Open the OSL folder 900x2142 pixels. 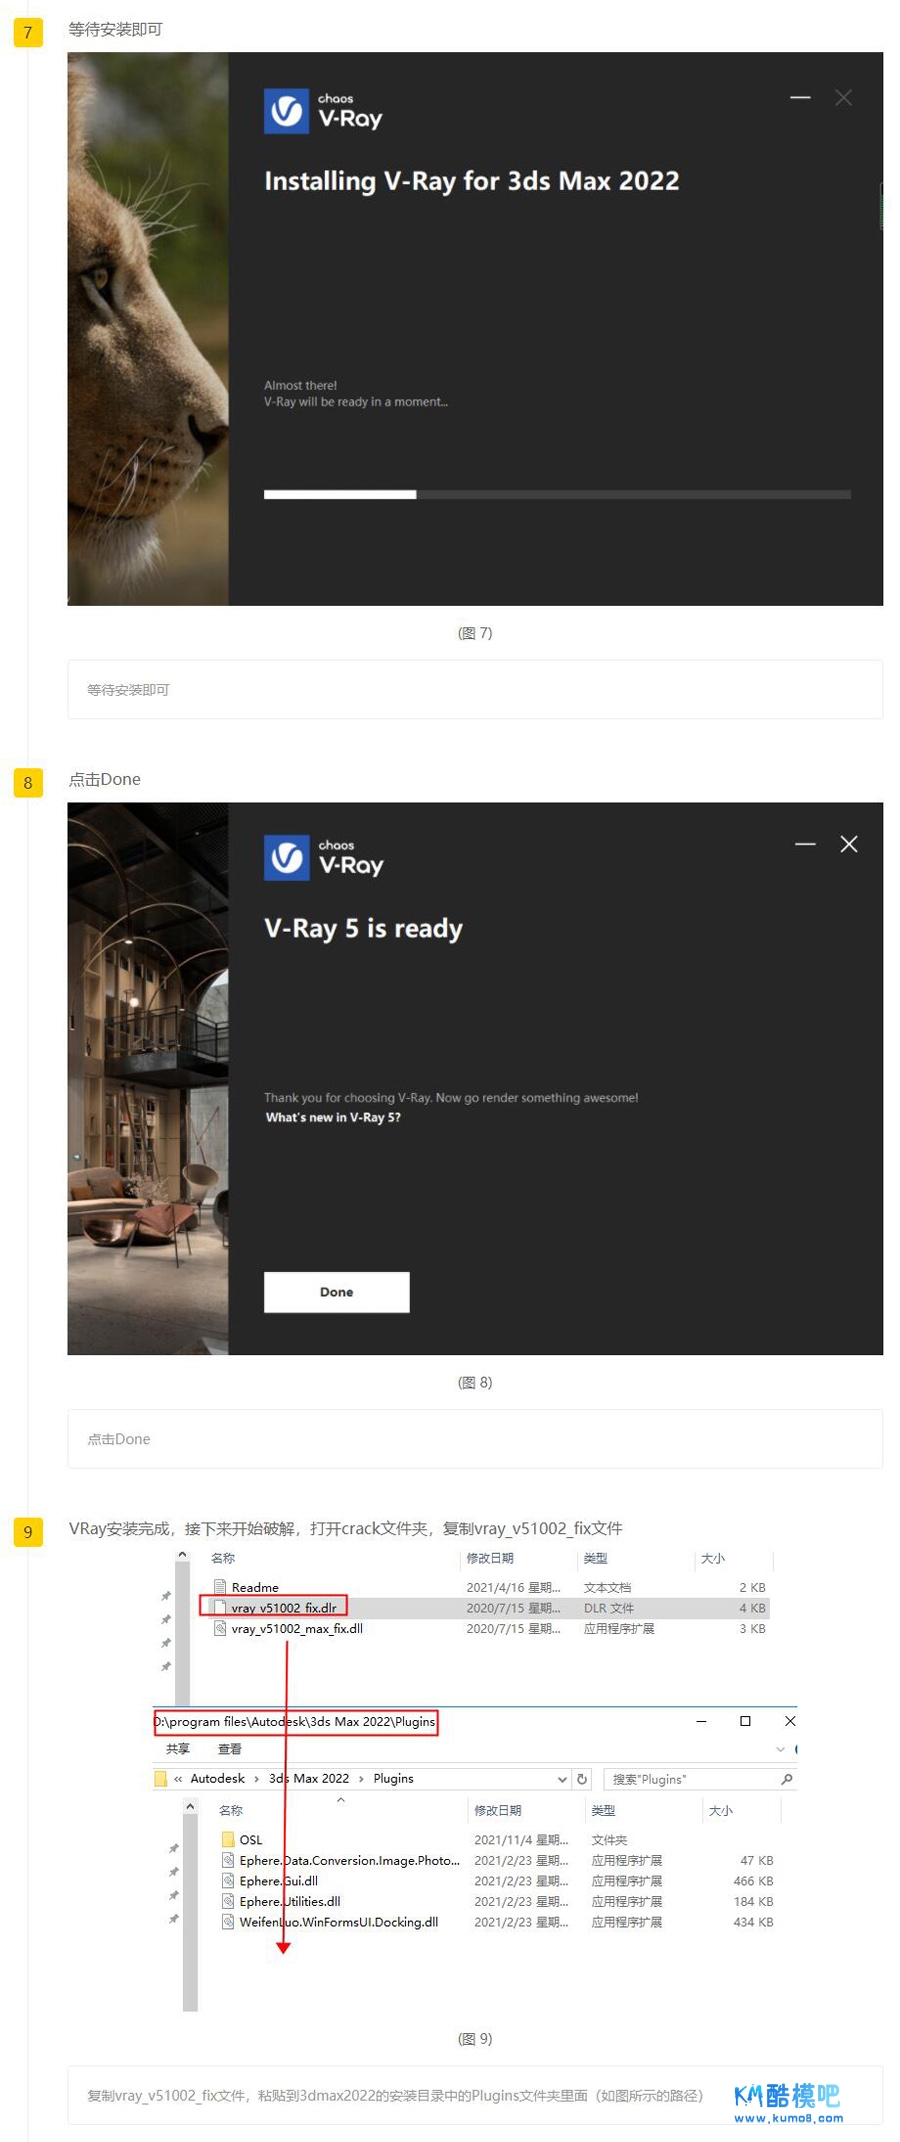pyautogui.click(x=250, y=1840)
